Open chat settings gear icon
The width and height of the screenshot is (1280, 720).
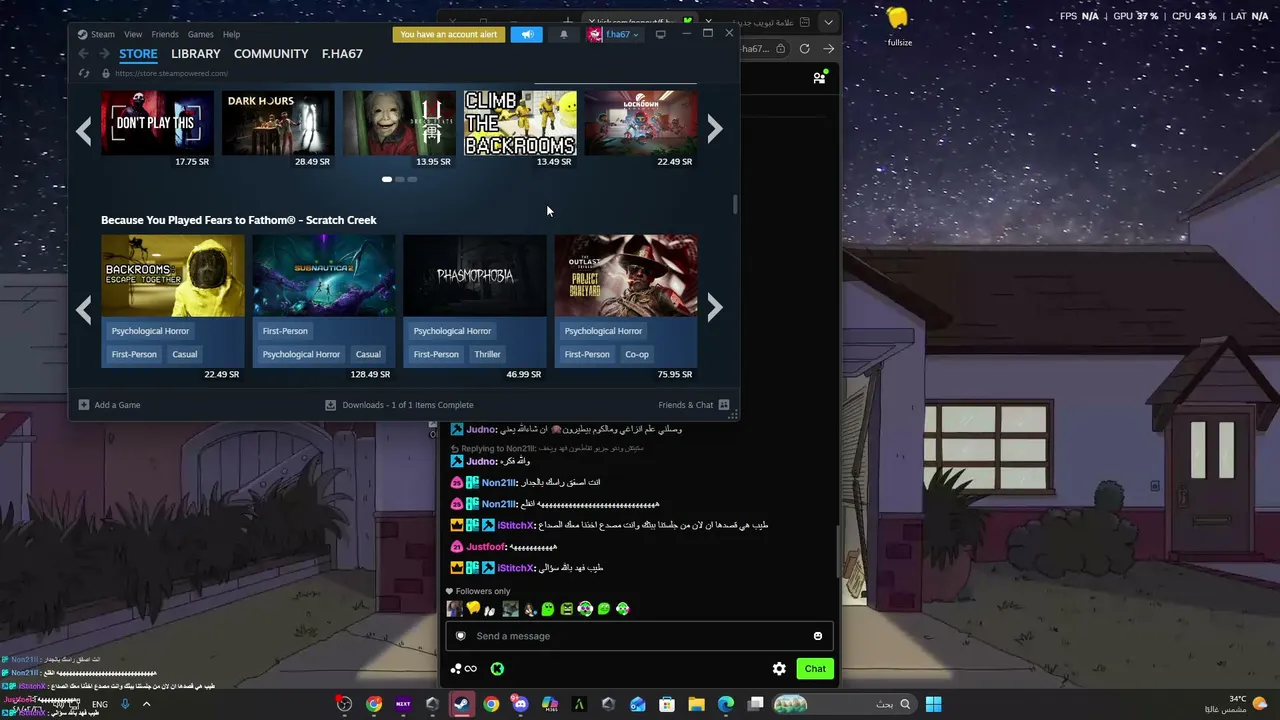779,669
